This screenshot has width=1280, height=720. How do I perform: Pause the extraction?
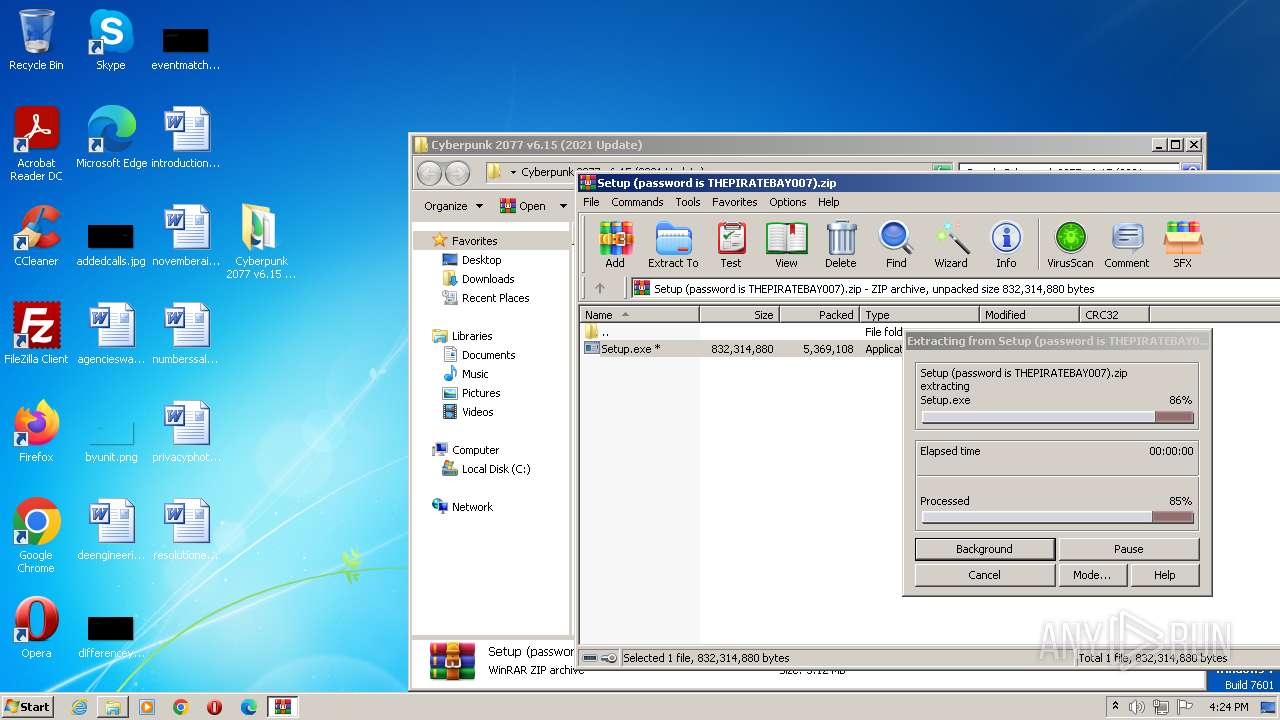pos(1128,549)
